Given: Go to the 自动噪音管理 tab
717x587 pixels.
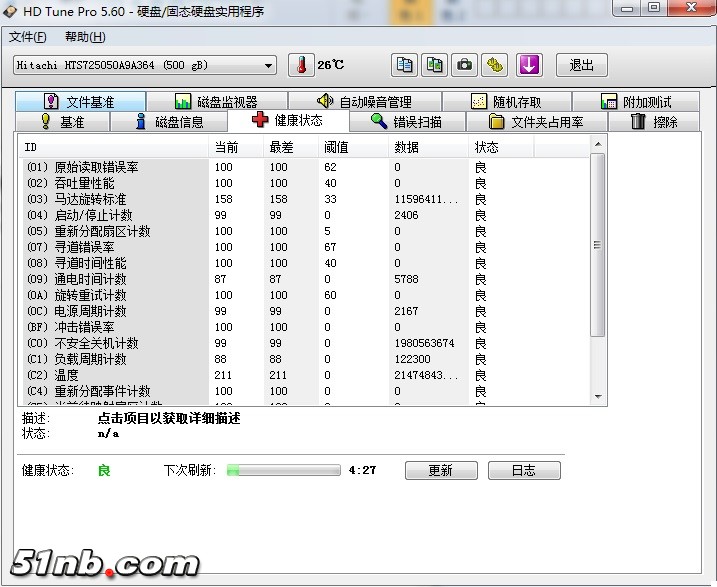Looking at the screenshot, I should click(x=364, y=102).
